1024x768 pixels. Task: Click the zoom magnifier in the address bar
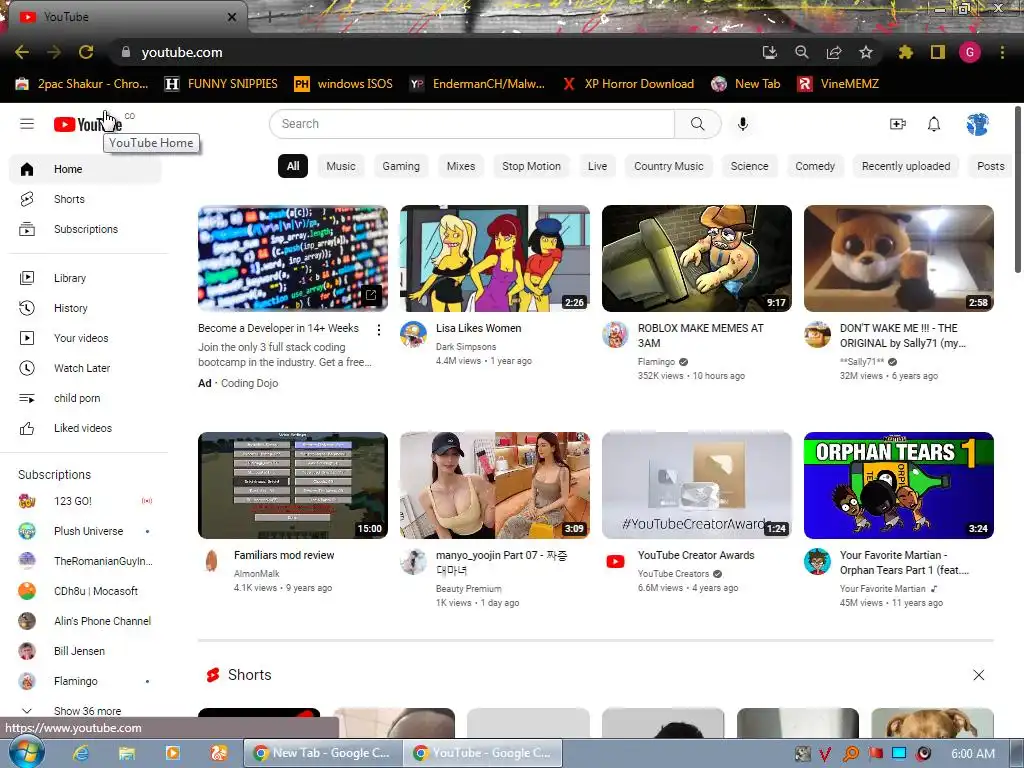802,52
